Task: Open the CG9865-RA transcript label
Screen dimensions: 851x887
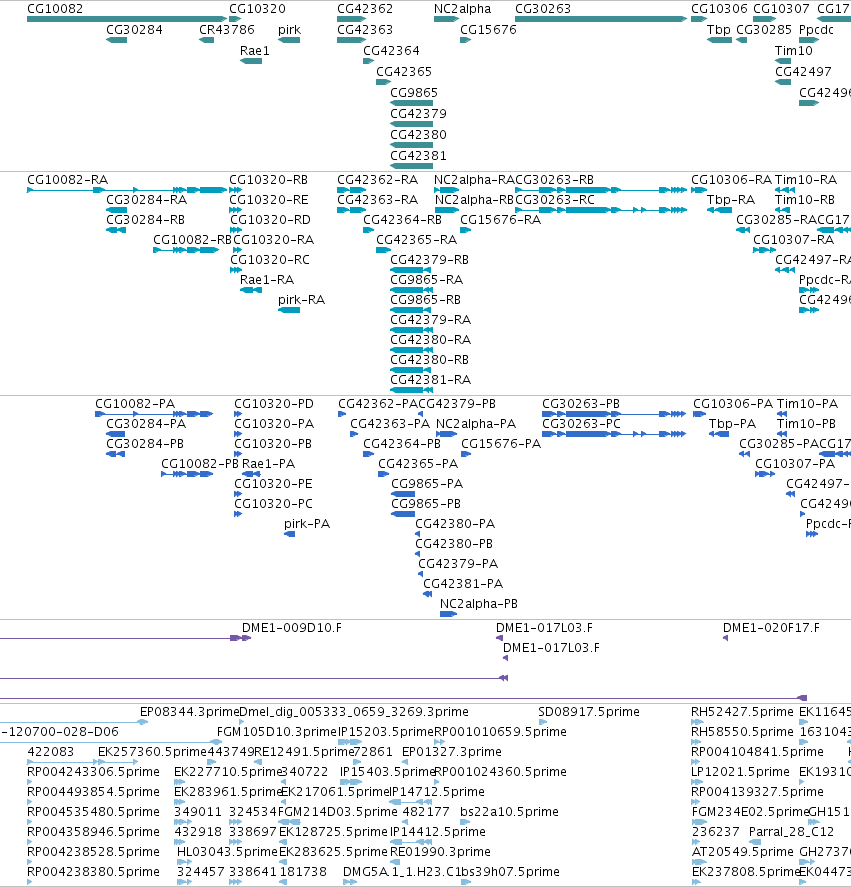Action: [427, 280]
